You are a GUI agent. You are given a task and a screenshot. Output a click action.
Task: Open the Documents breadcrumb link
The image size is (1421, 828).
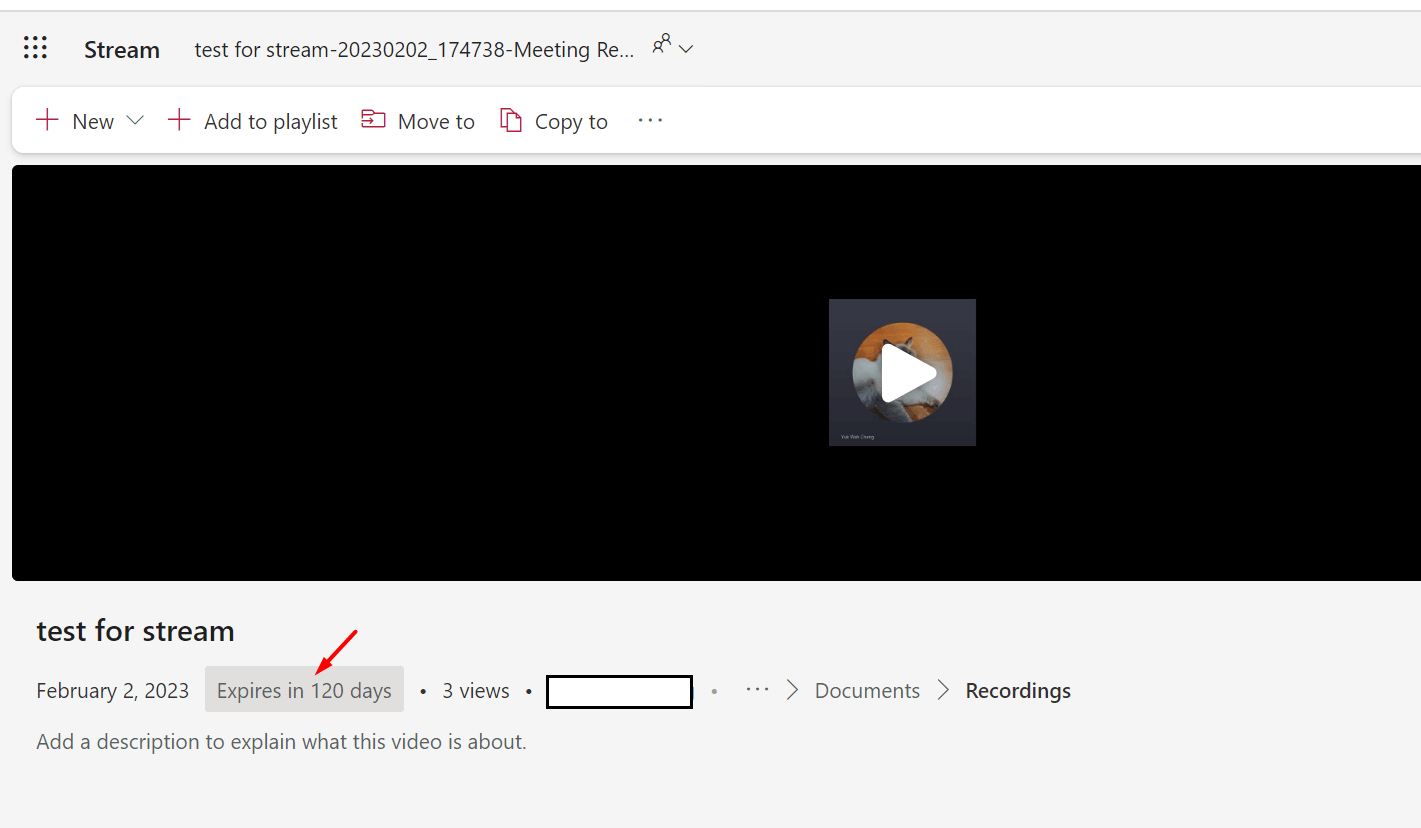pos(867,691)
